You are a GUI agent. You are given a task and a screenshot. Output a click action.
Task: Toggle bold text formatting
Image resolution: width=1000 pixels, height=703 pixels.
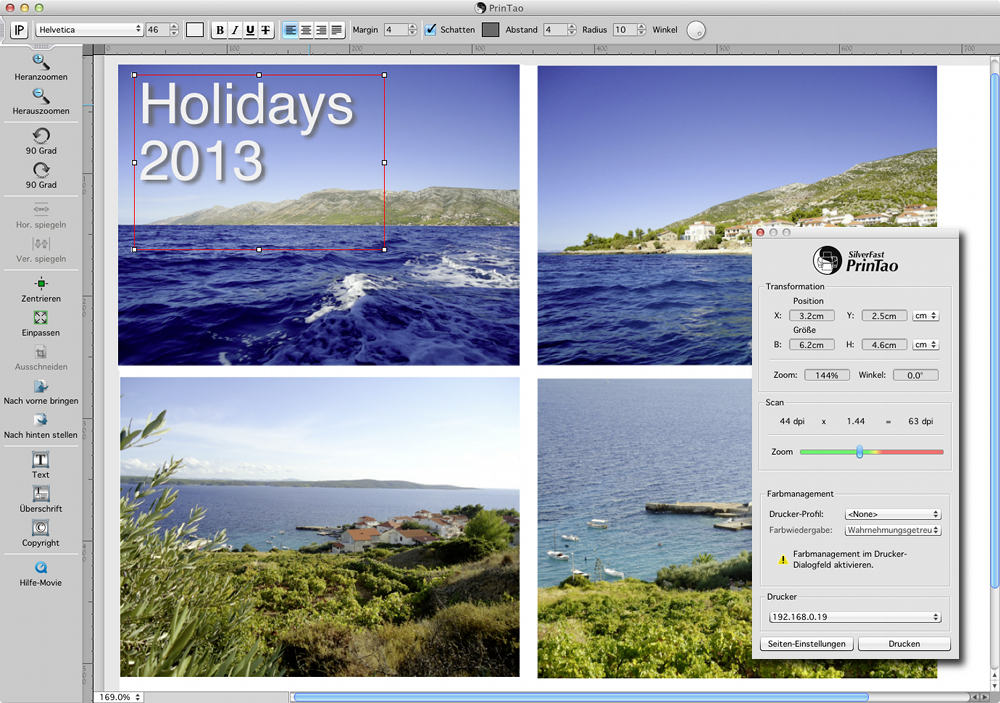pos(220,30)
